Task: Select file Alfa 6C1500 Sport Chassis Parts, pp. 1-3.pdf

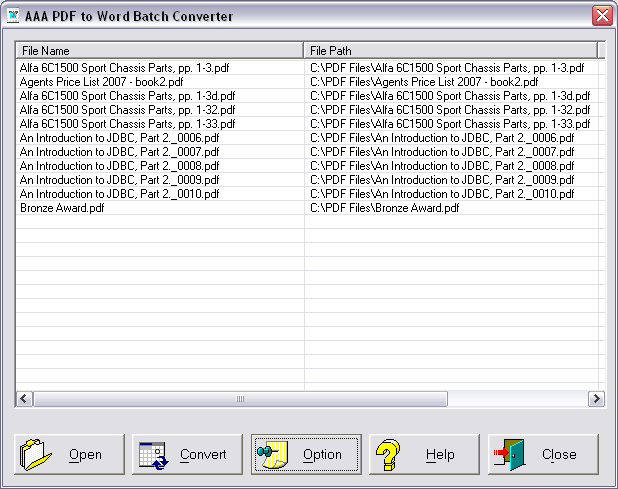Action: tap(125, 68)
